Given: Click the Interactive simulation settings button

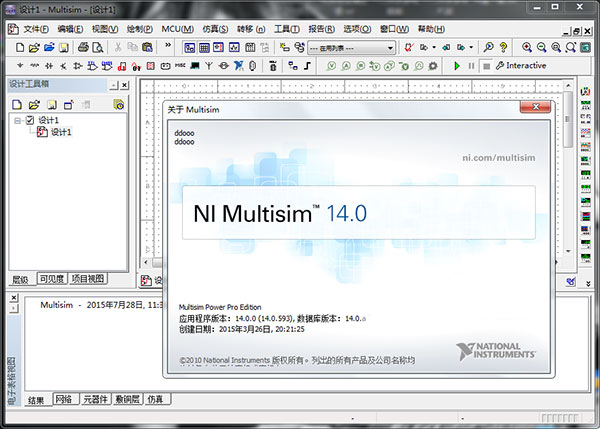Looking at the screenshot, I should 519,66.
